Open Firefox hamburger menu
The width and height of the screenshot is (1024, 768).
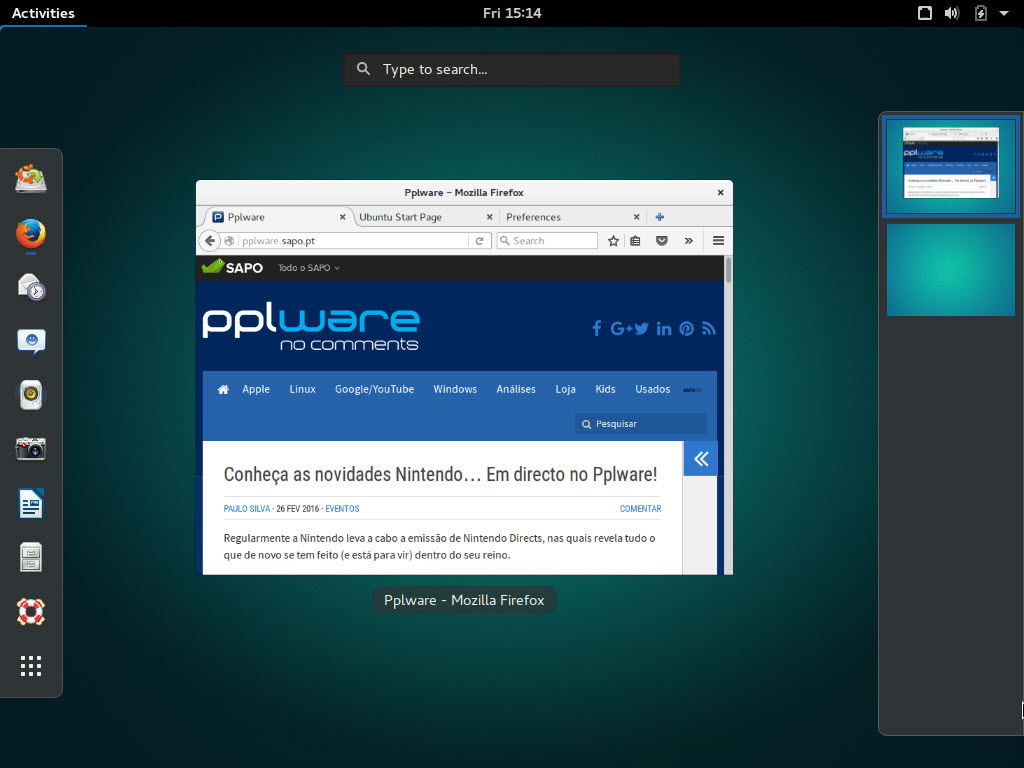tap(718, 241)
